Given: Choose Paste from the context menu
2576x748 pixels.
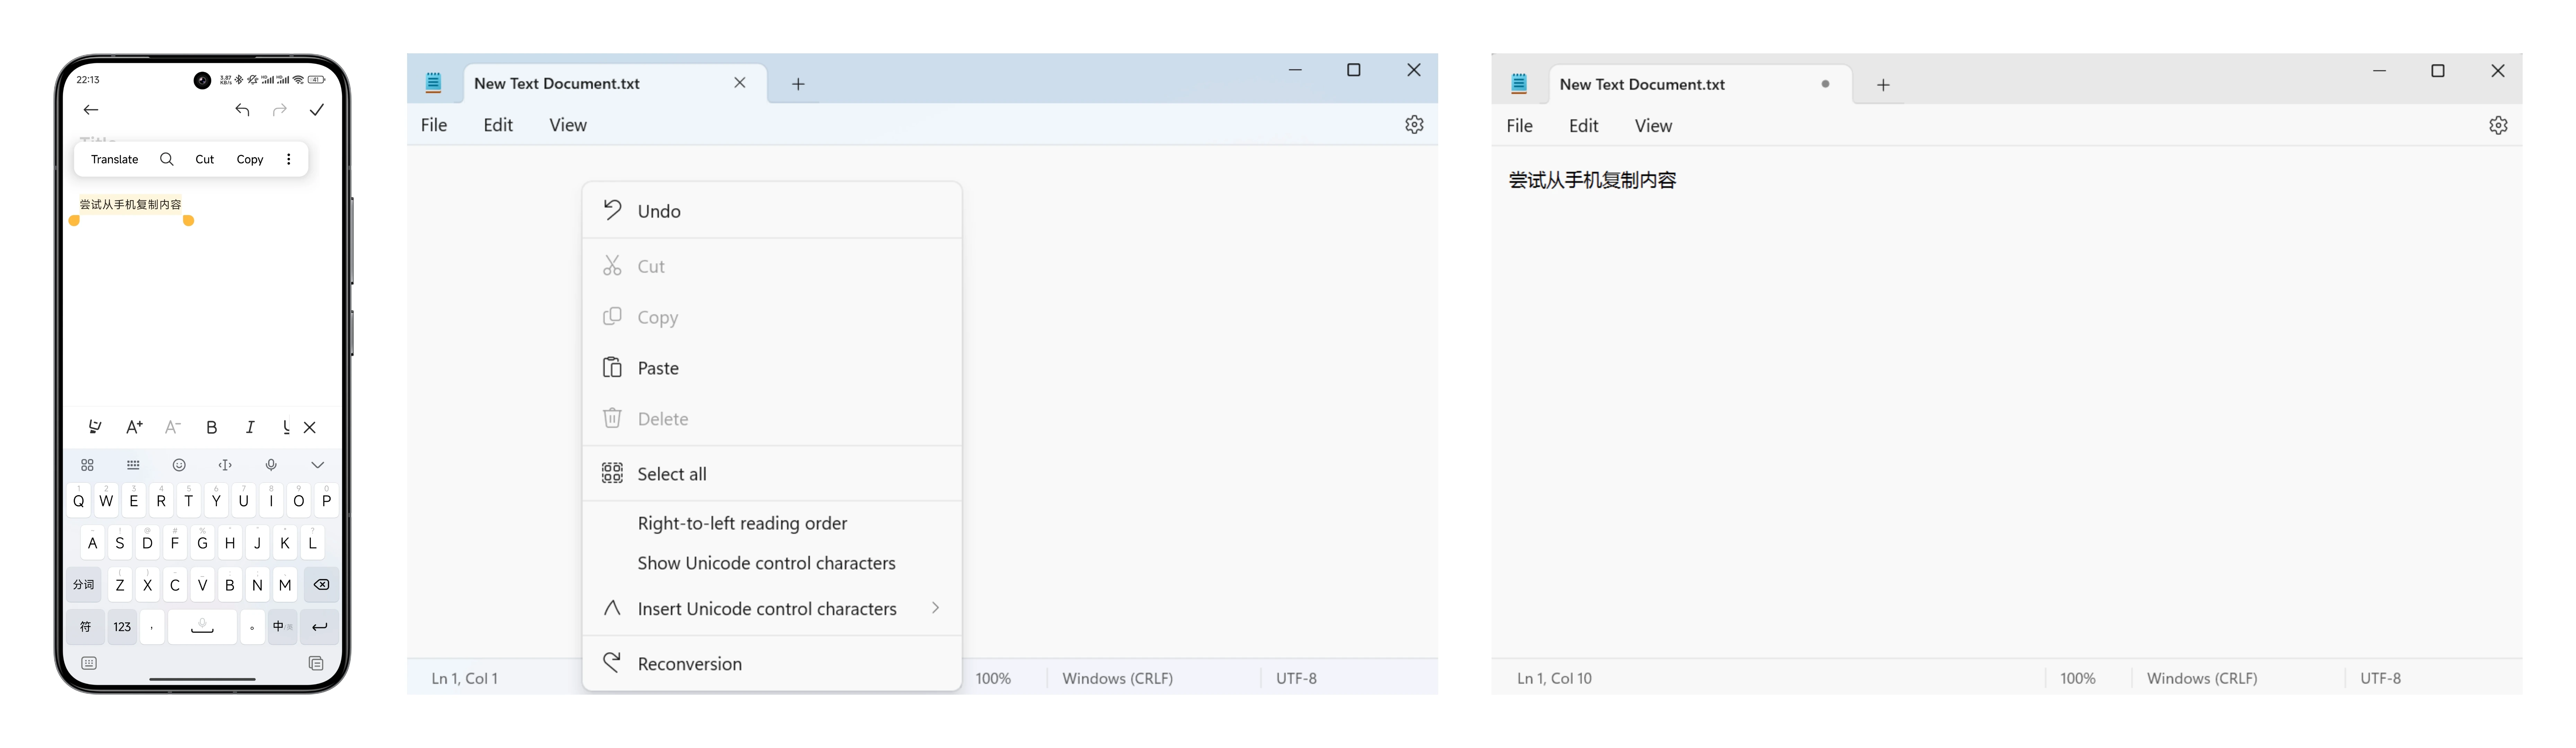Looking at the screenshot, I should click(x=658, y=368).
